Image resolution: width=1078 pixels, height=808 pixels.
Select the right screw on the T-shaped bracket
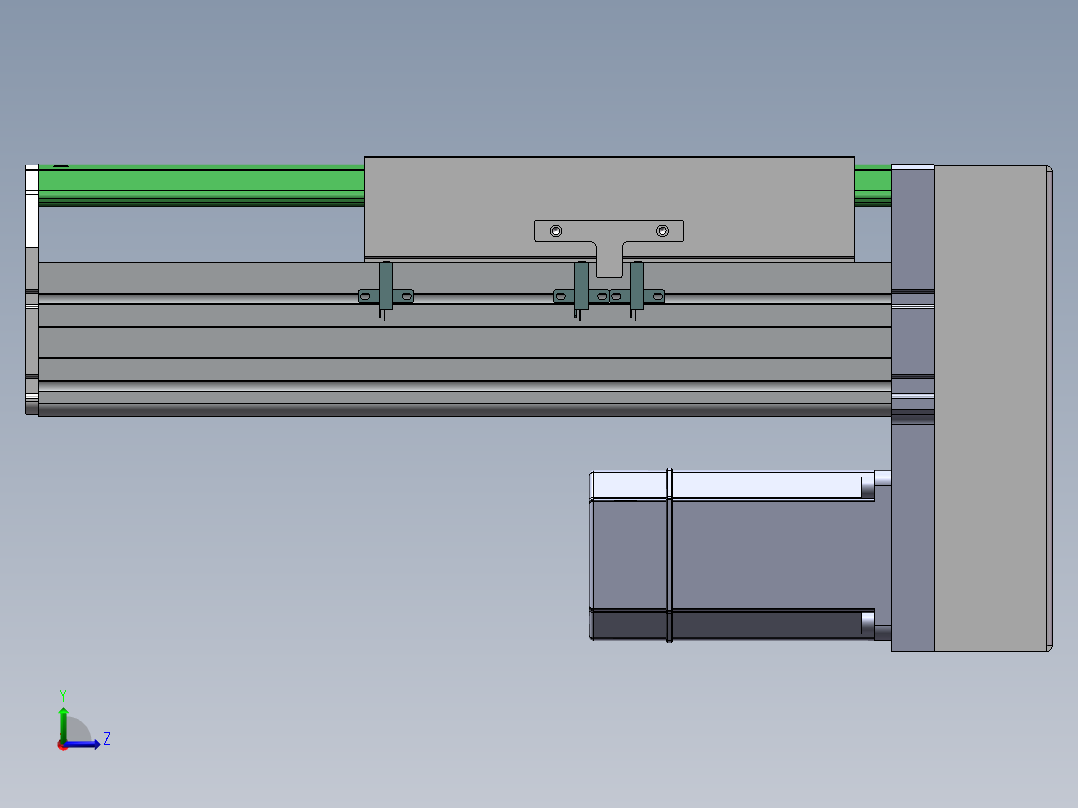[662, 231]
